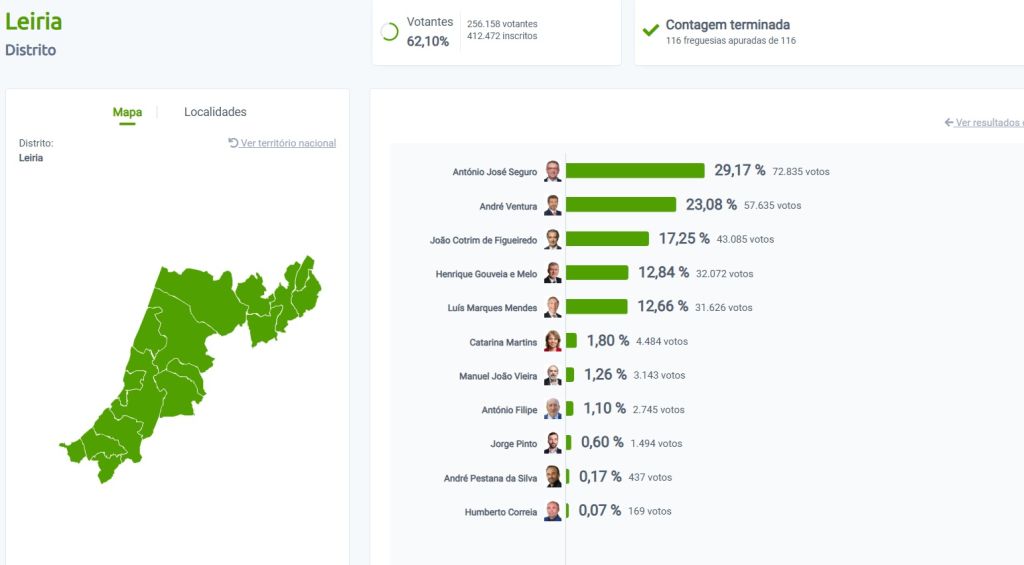Click the Ver resultados back link
1024x565 pixels.
click(984, 122)
